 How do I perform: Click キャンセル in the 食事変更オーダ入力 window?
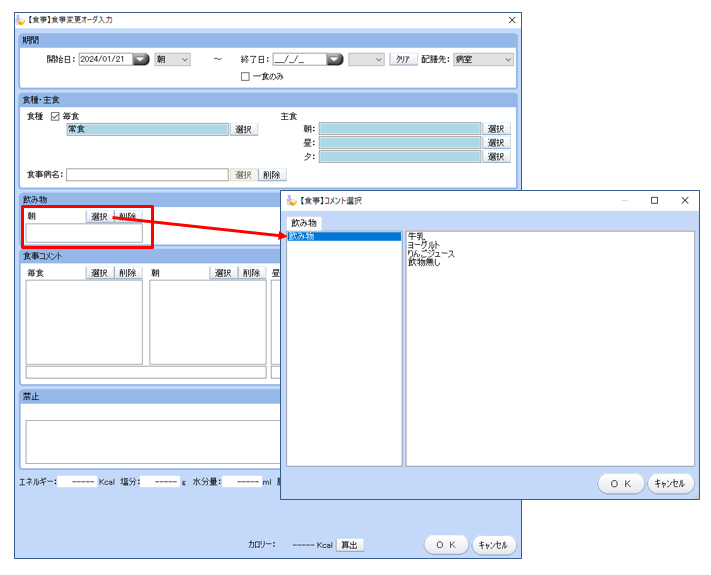[x=493, y=545]
